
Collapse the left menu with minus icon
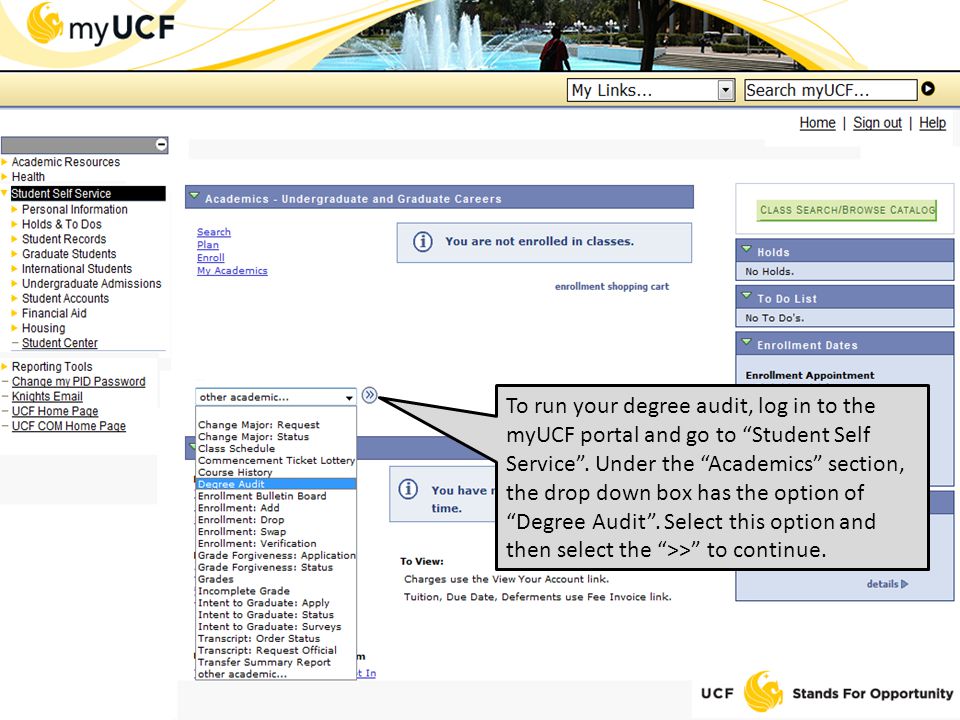(x=161, y=144)
